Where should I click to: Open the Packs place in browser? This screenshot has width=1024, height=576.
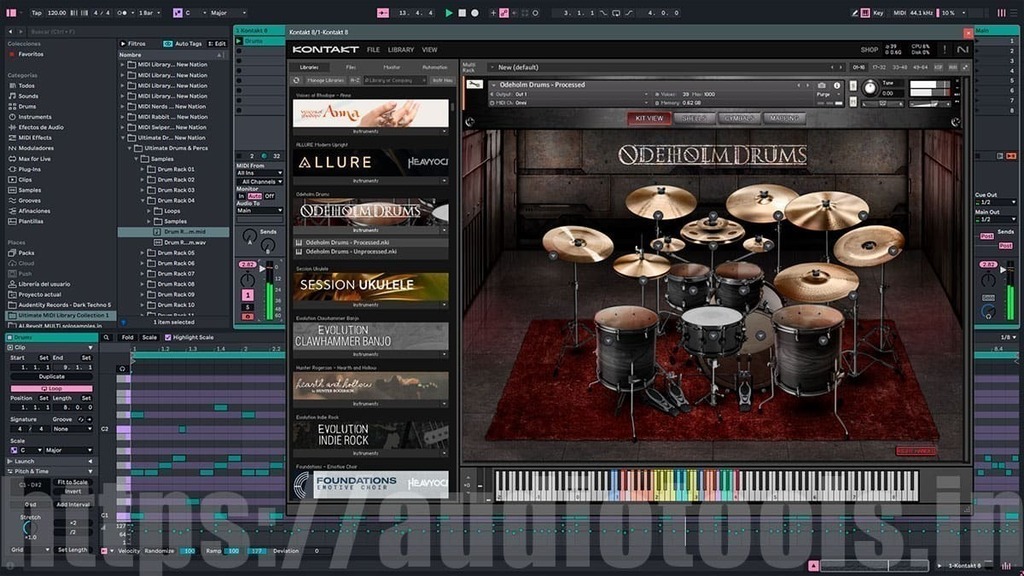pos(26,253)
